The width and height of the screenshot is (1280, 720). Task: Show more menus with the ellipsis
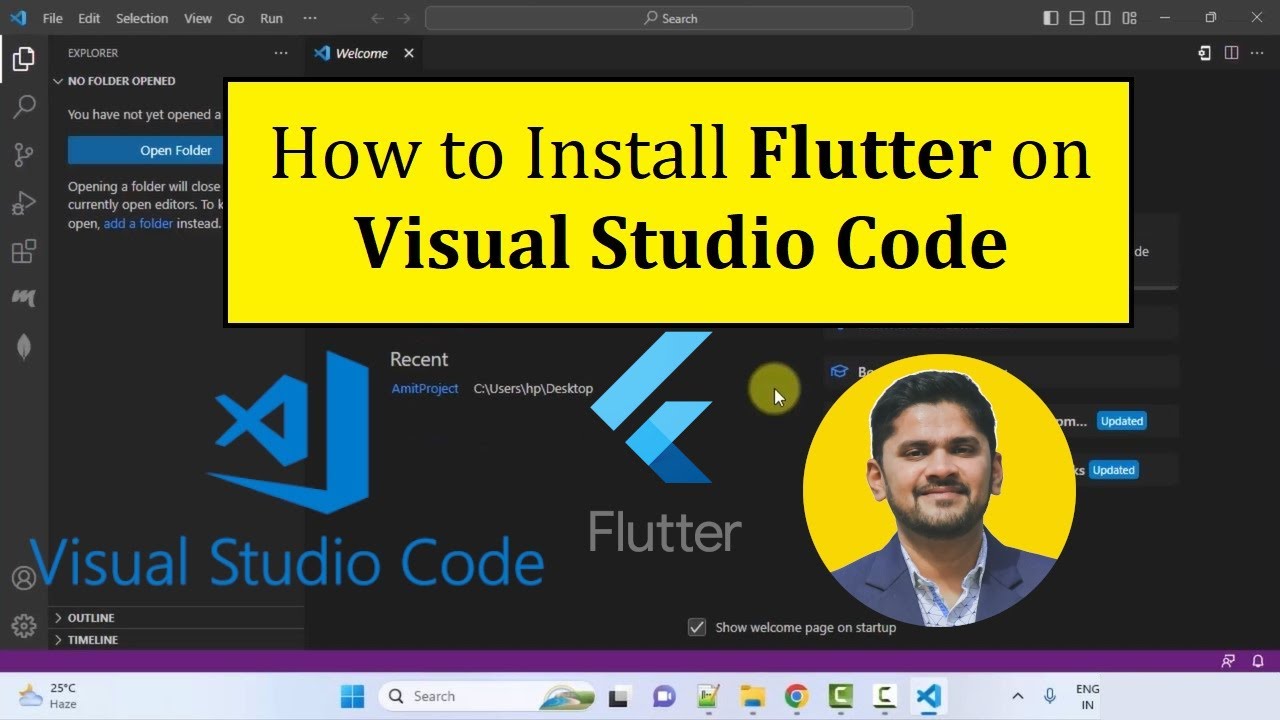pyautogui.click(x=310, y=18)
